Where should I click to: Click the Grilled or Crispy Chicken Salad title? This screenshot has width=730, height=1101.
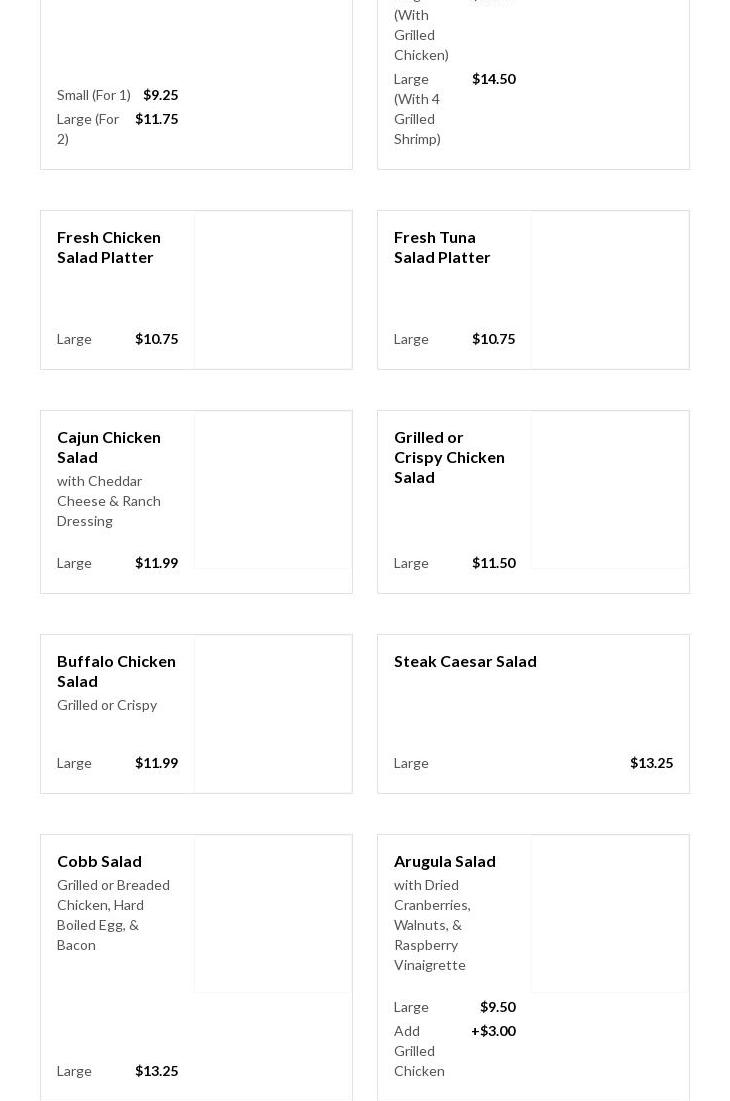pyautogui.click(x=449, y=457)
